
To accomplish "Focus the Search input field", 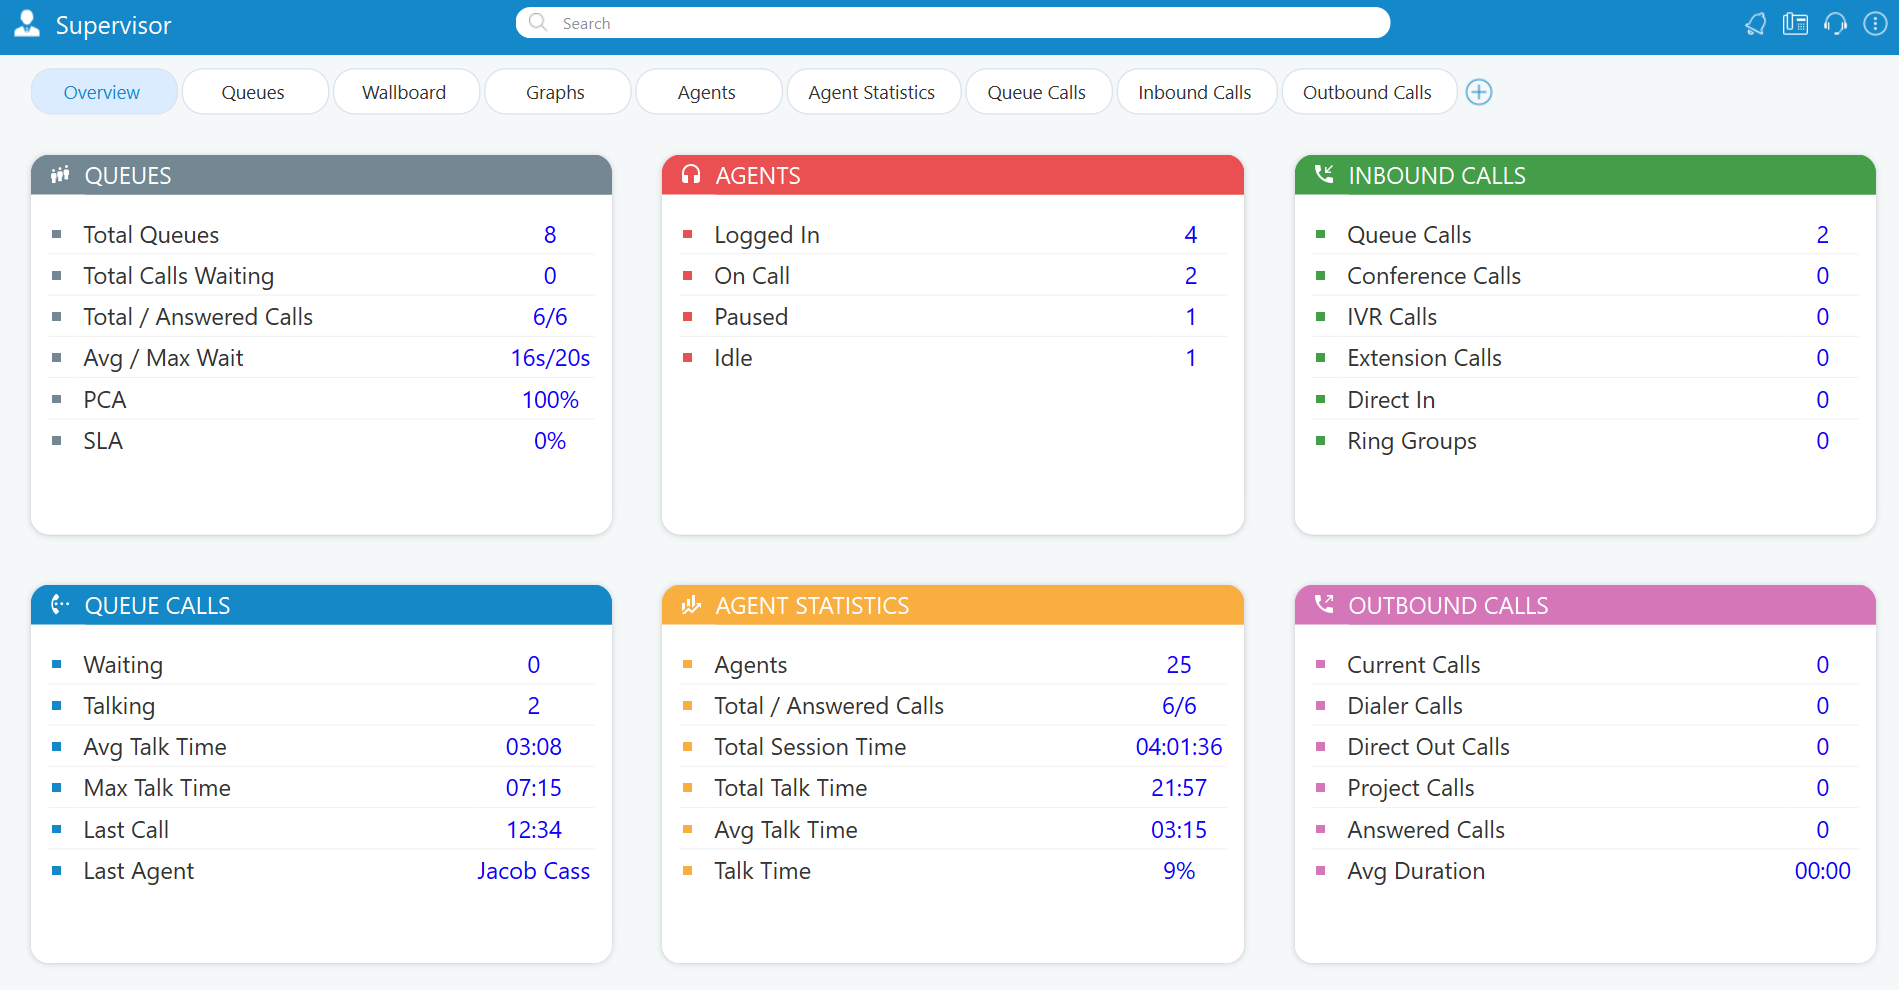I will click(x=953, y=23).
